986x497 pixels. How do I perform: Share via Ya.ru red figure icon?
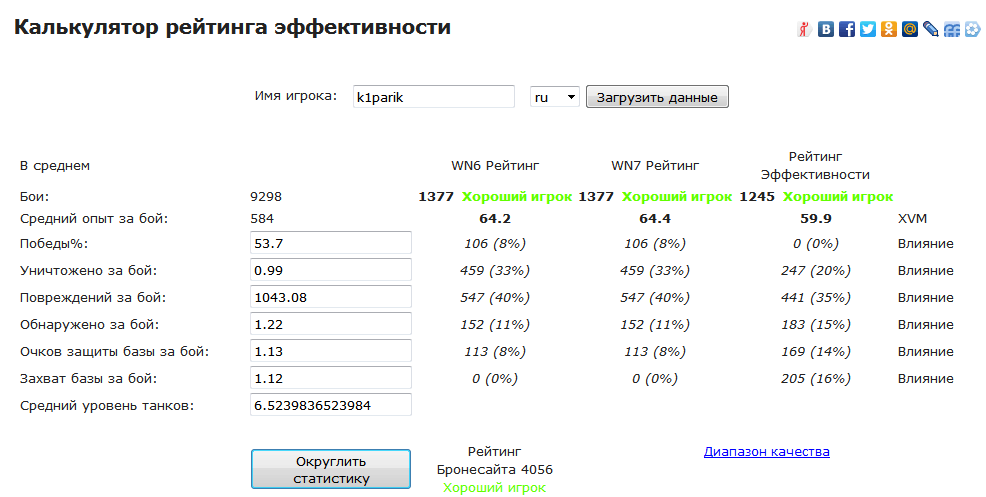(804, 29)
